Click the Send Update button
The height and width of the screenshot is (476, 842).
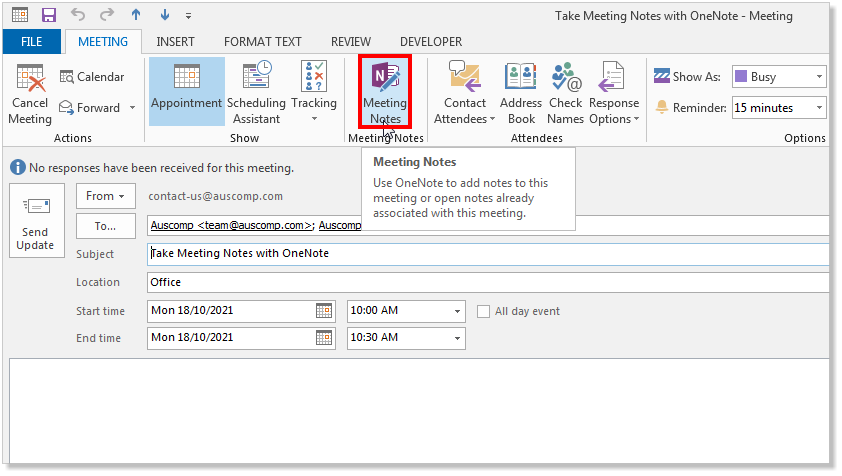tap(37, 220)
